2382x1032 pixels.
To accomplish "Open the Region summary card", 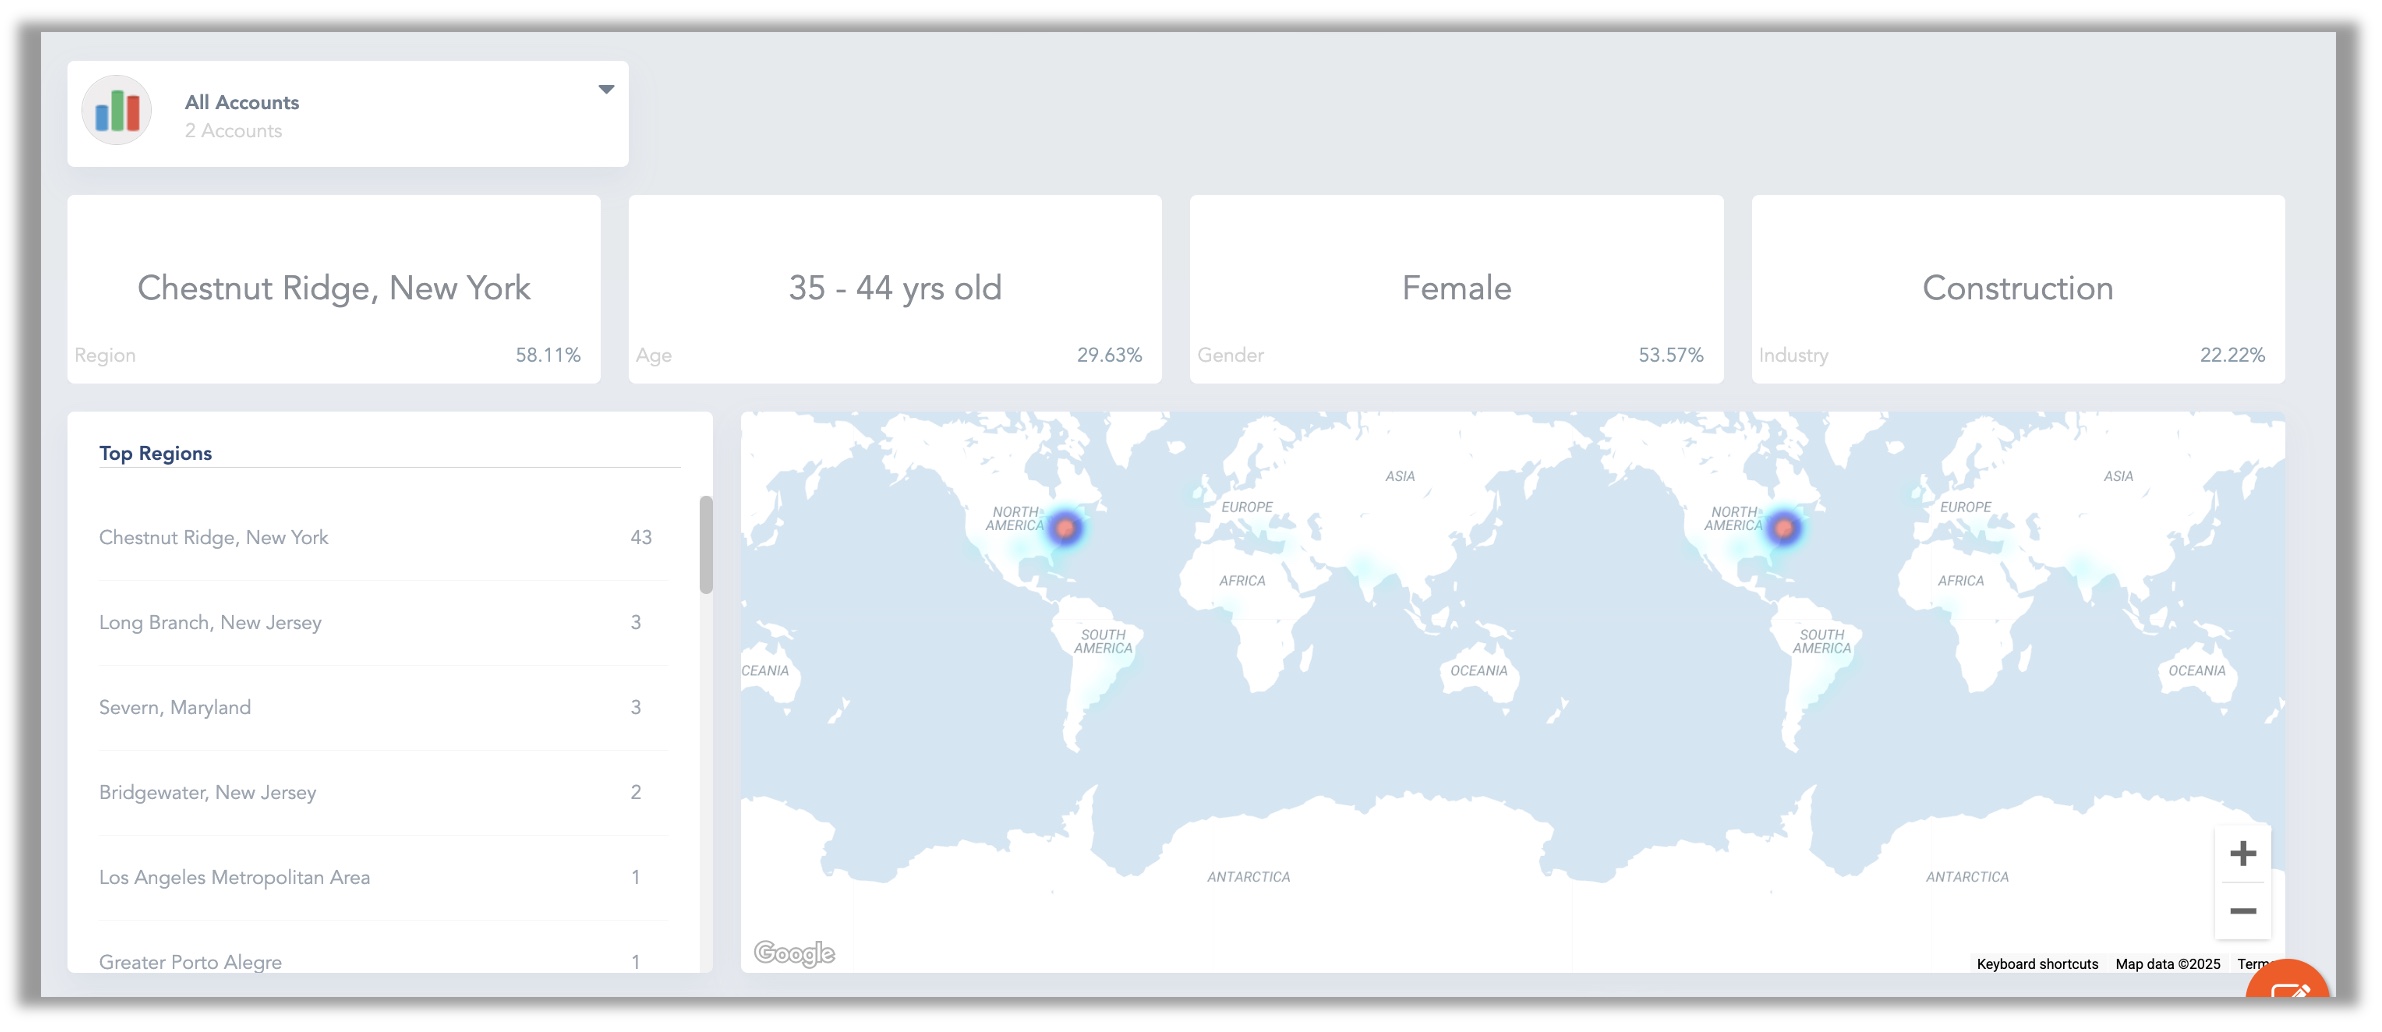I will (334, 289).
